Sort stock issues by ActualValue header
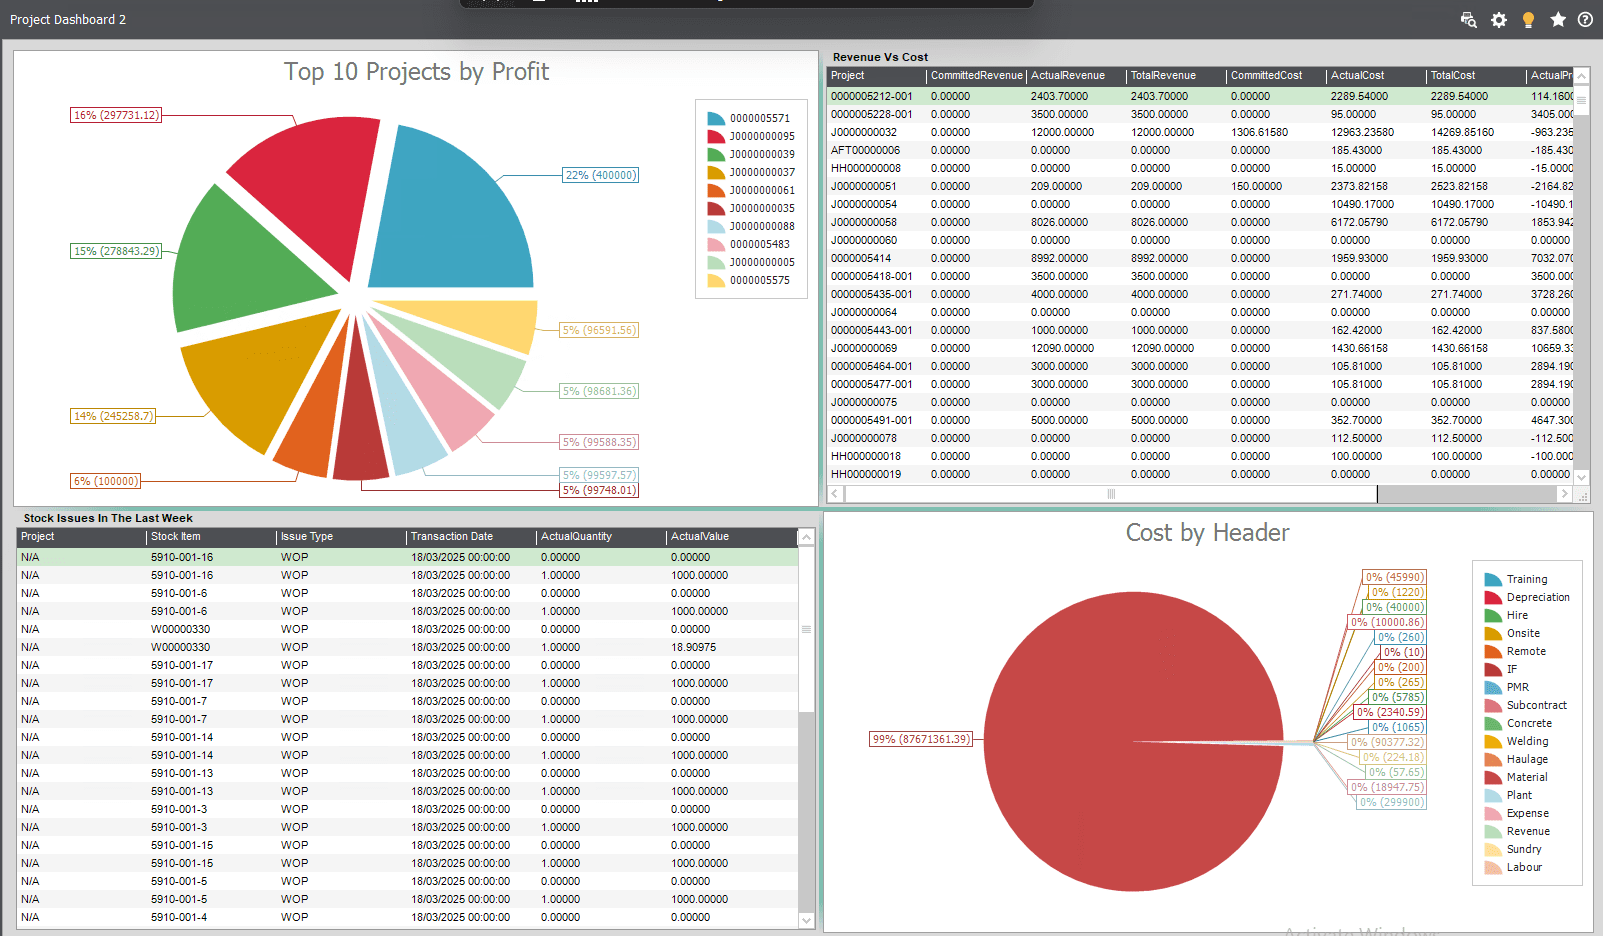This screenshot has height=936, width=1603. coord(732,537)
